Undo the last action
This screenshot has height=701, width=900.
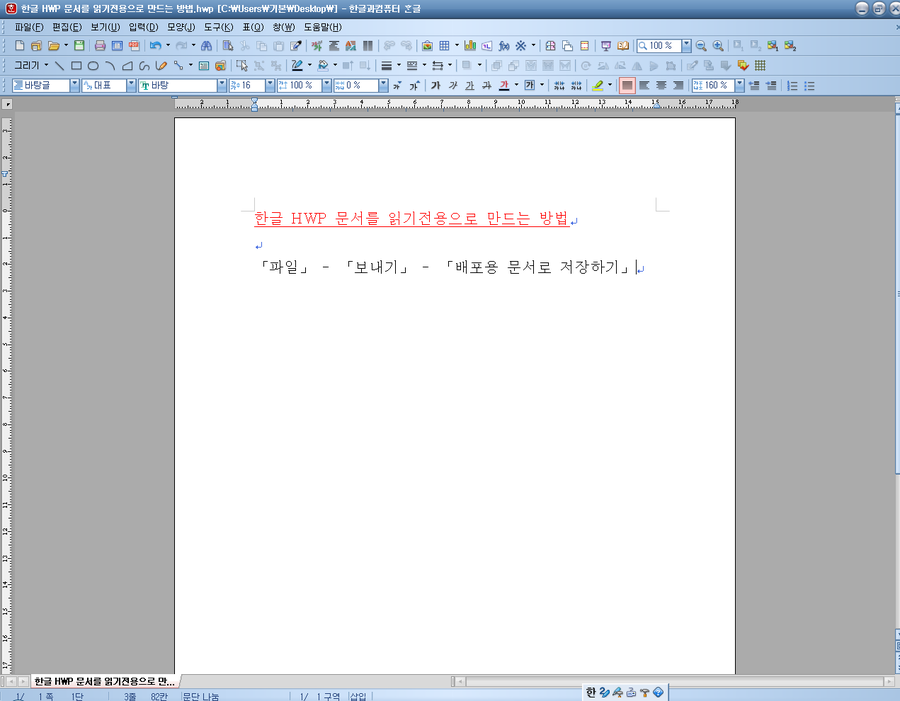point(156,46)
